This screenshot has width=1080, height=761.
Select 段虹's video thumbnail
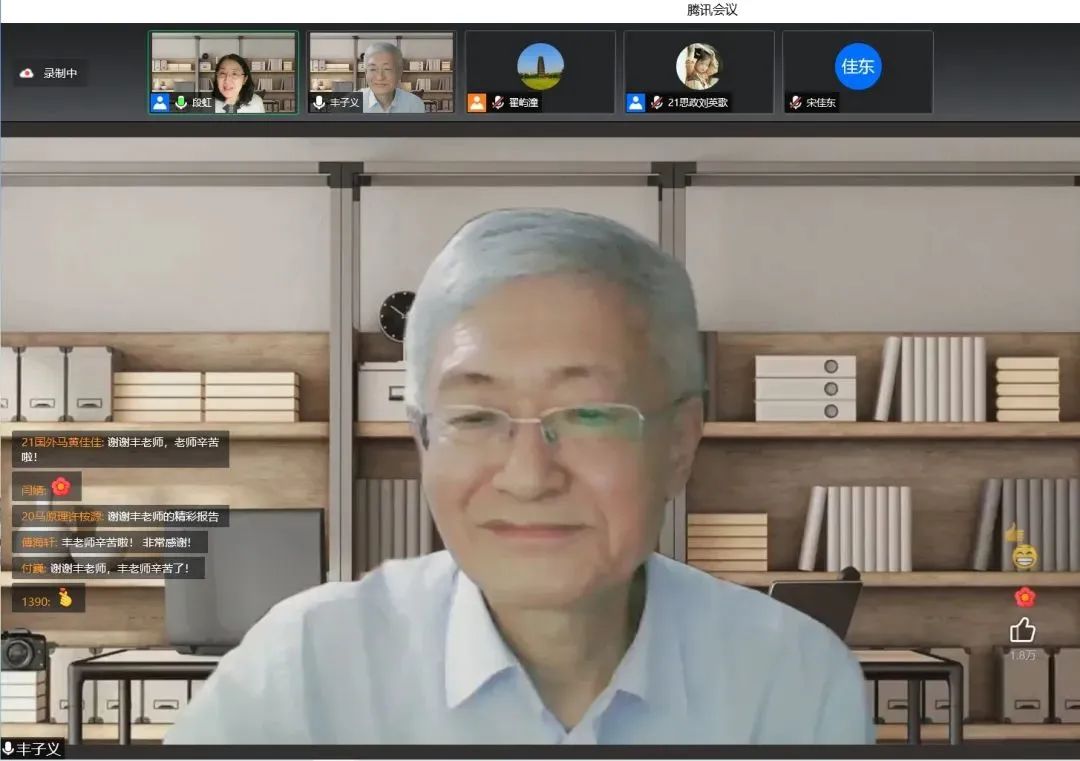223,70
